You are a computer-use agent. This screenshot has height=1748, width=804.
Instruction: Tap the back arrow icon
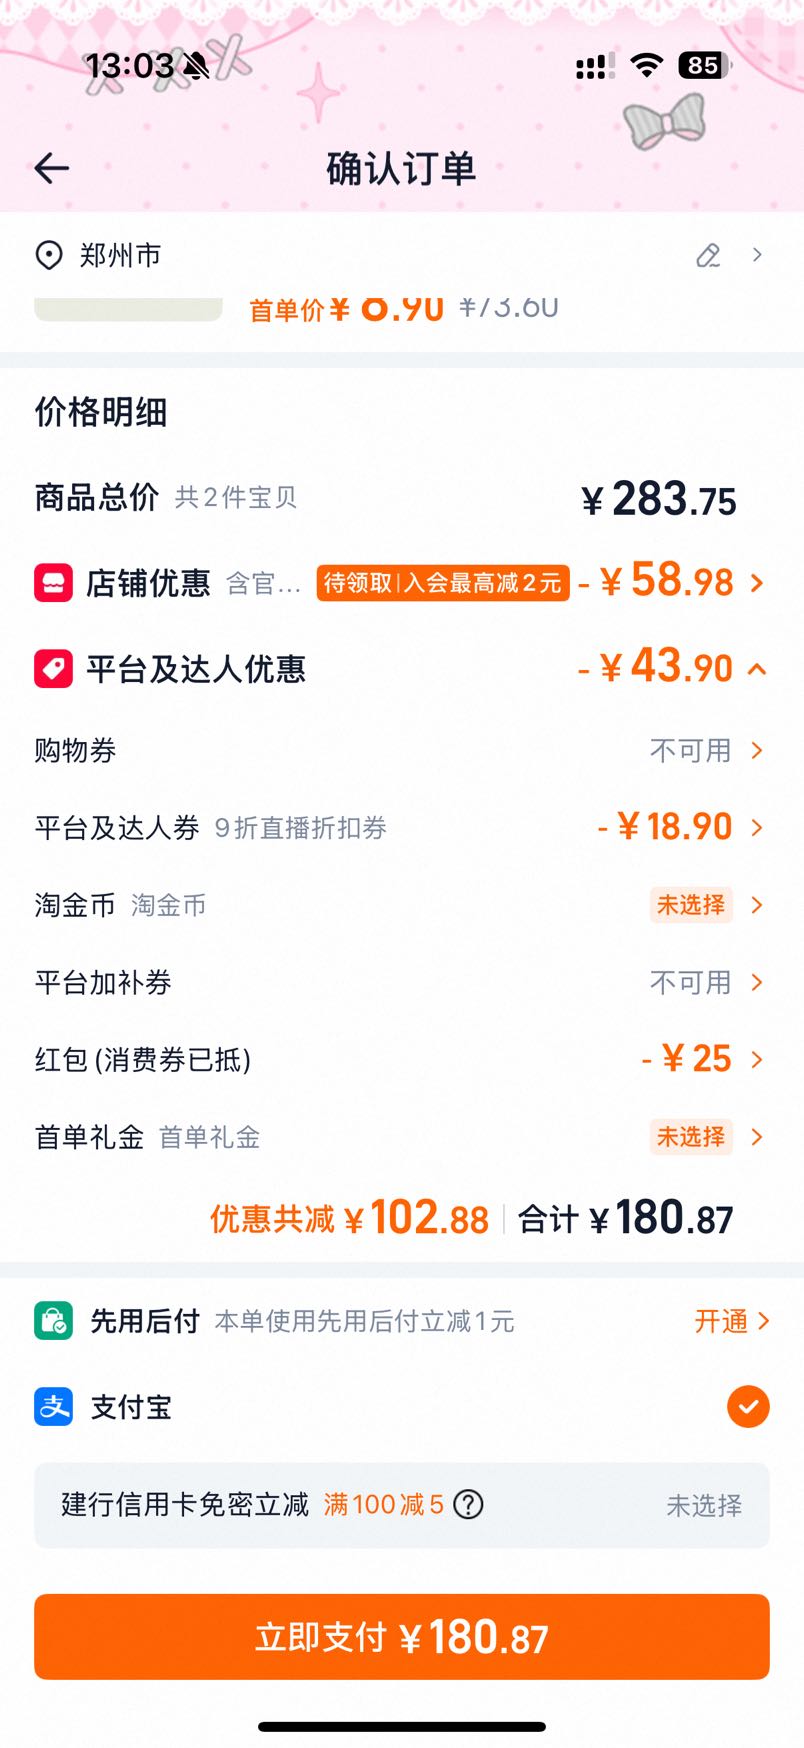click(52, 169)
